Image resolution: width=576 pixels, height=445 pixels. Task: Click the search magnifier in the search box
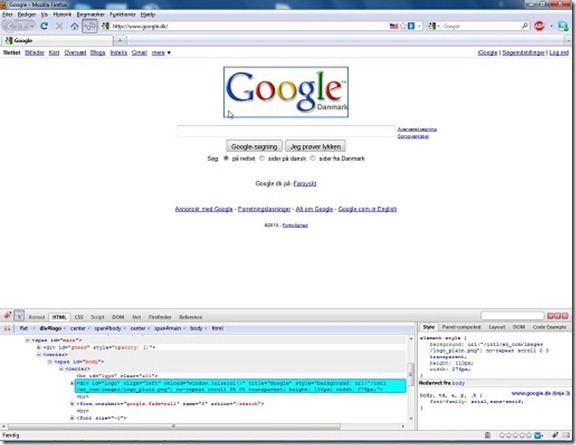point(525,26)
